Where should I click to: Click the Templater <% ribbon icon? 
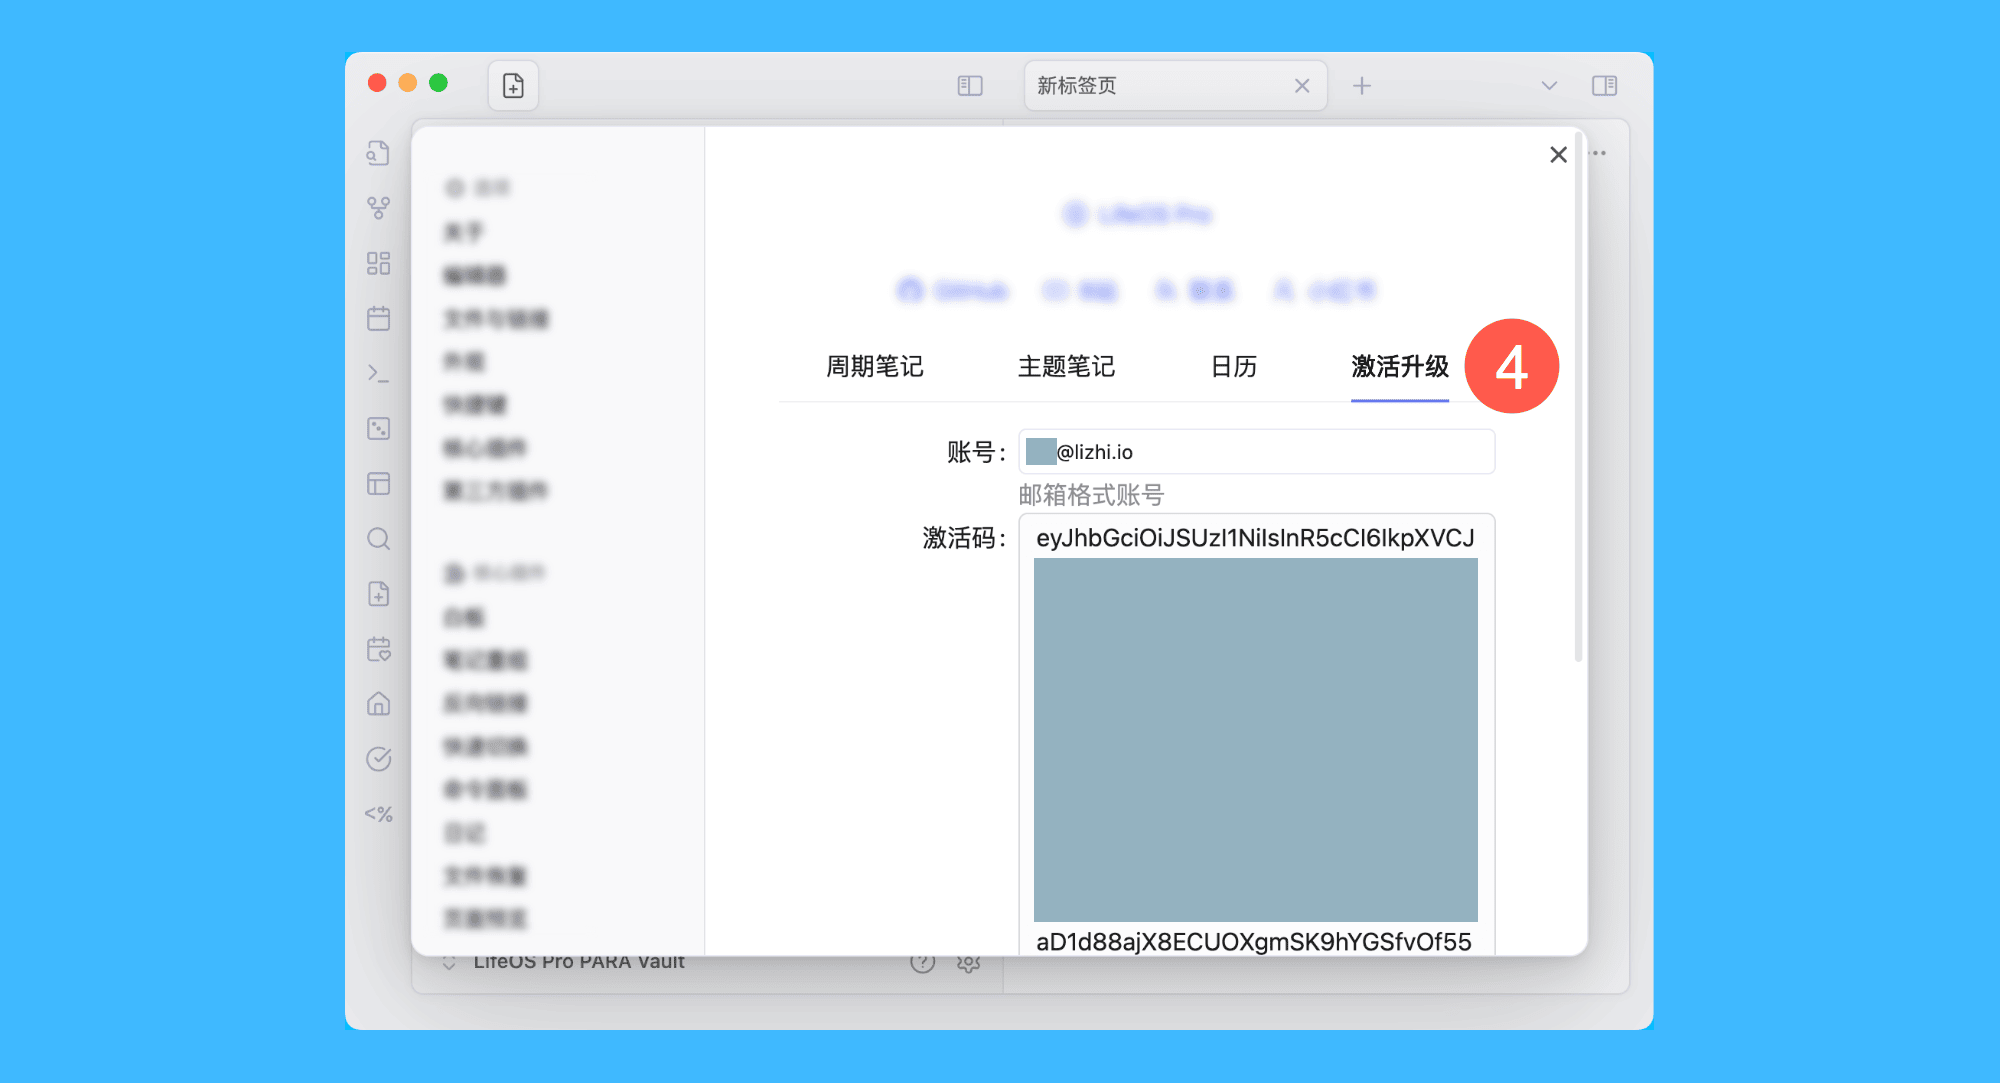[378, 814]
